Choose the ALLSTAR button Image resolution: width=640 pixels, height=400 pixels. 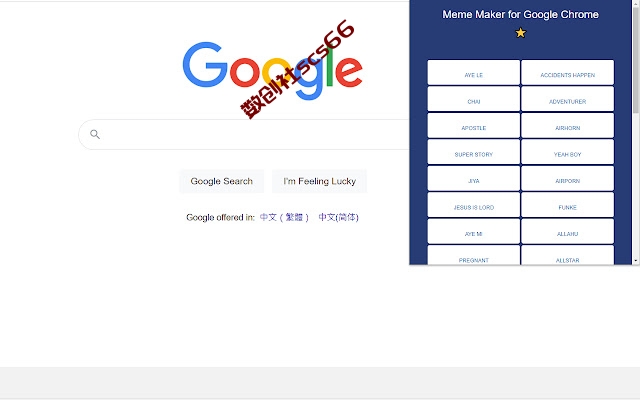[567, 256]
